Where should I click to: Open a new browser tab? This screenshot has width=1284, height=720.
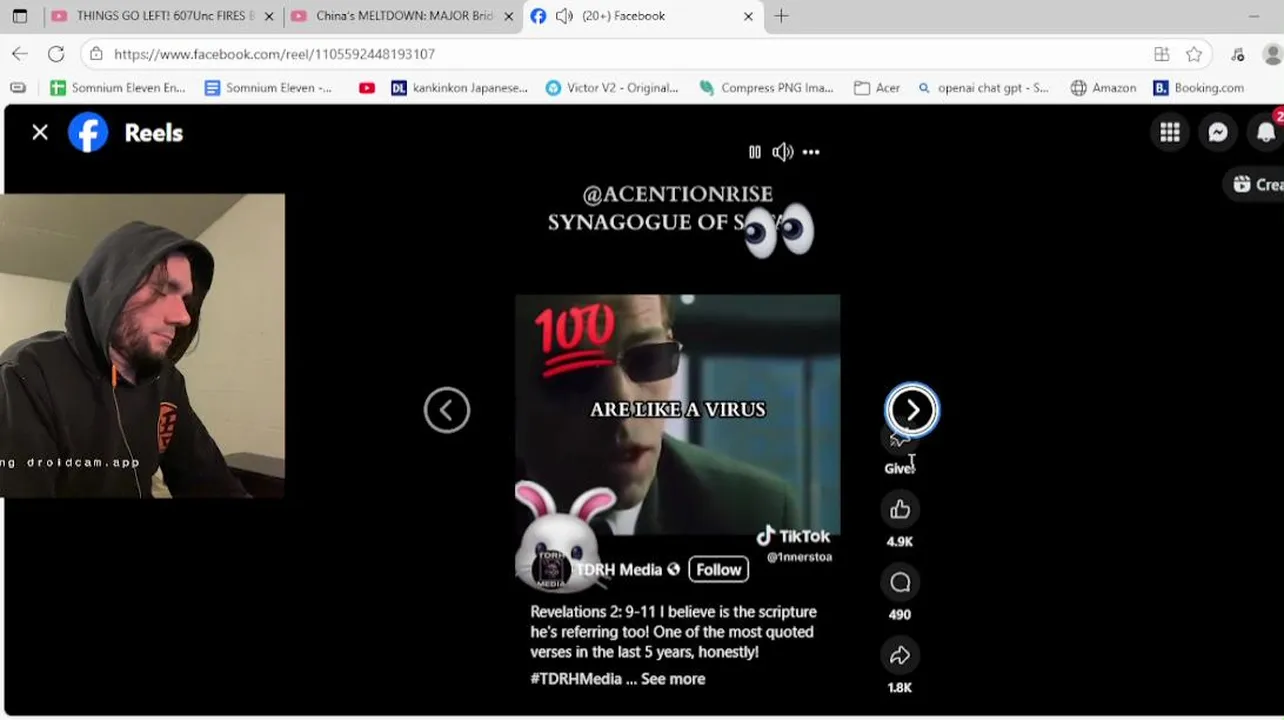tap(782, 16)
